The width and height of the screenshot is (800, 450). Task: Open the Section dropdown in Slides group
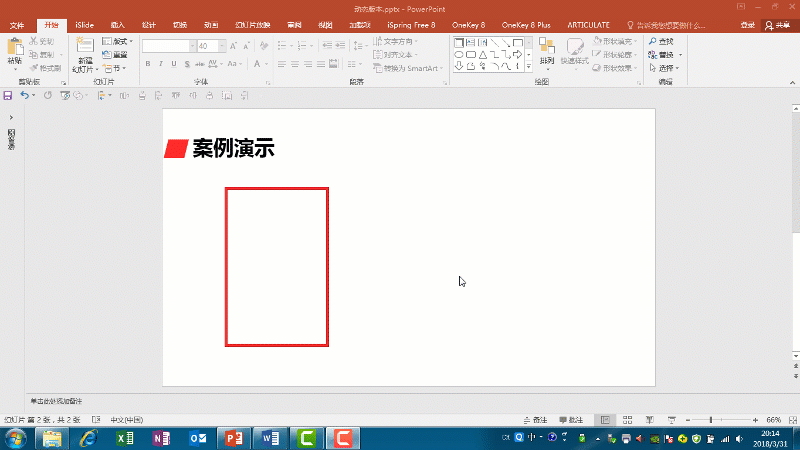tap(114, 68)
